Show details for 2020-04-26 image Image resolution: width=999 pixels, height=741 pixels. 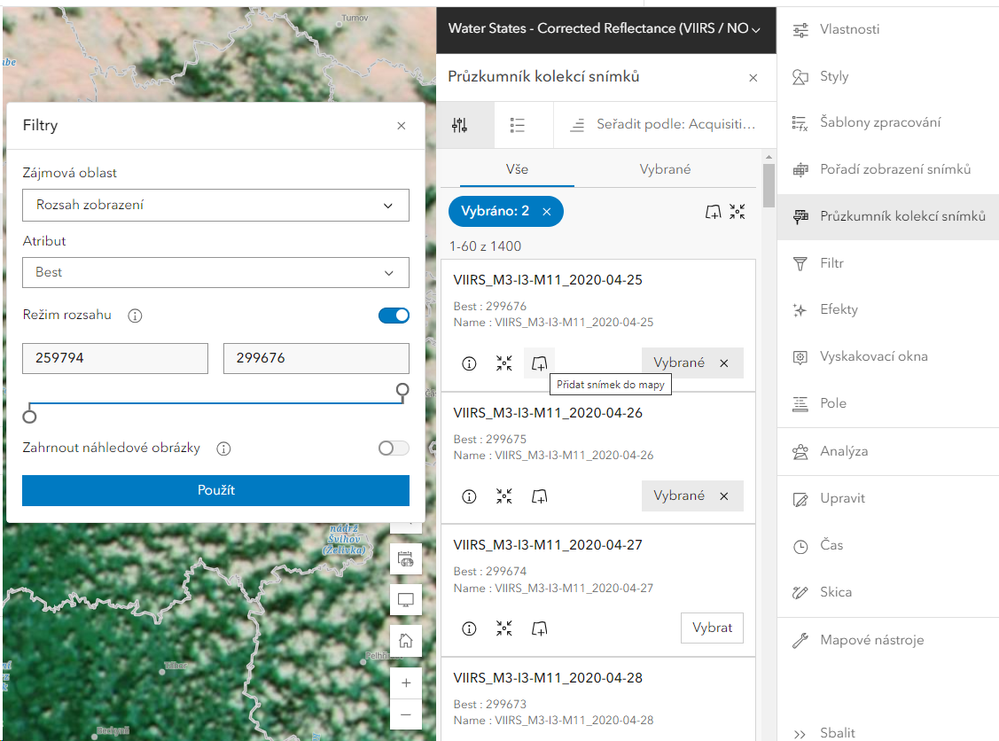coord(469,496)
